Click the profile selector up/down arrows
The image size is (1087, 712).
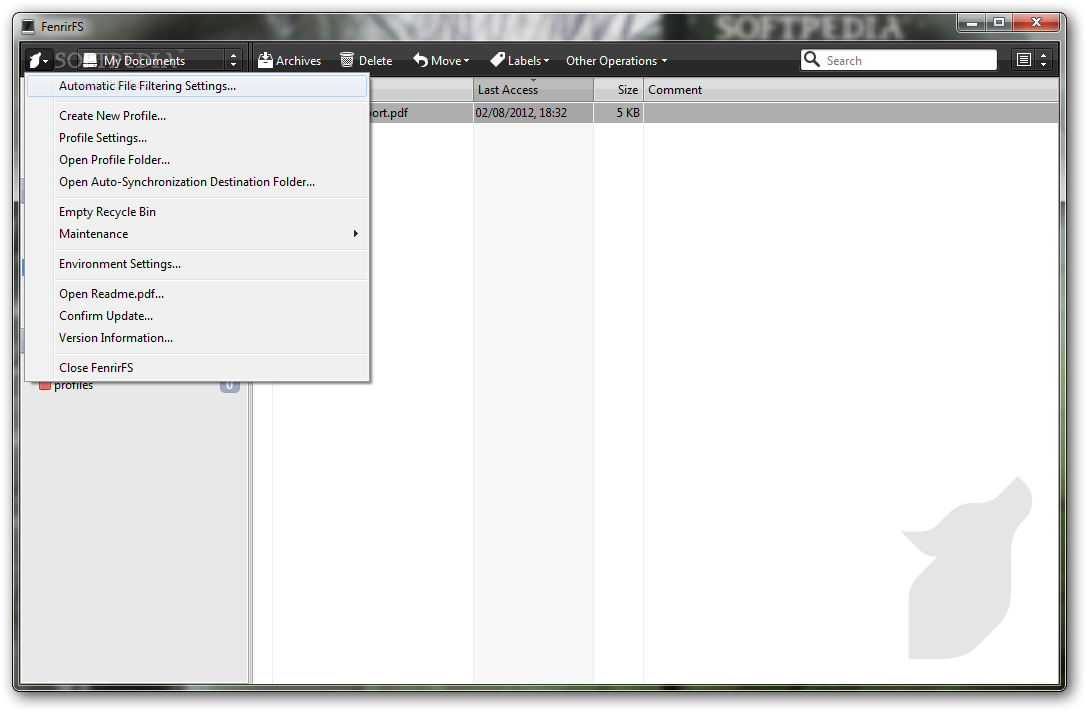click(234, 60)
